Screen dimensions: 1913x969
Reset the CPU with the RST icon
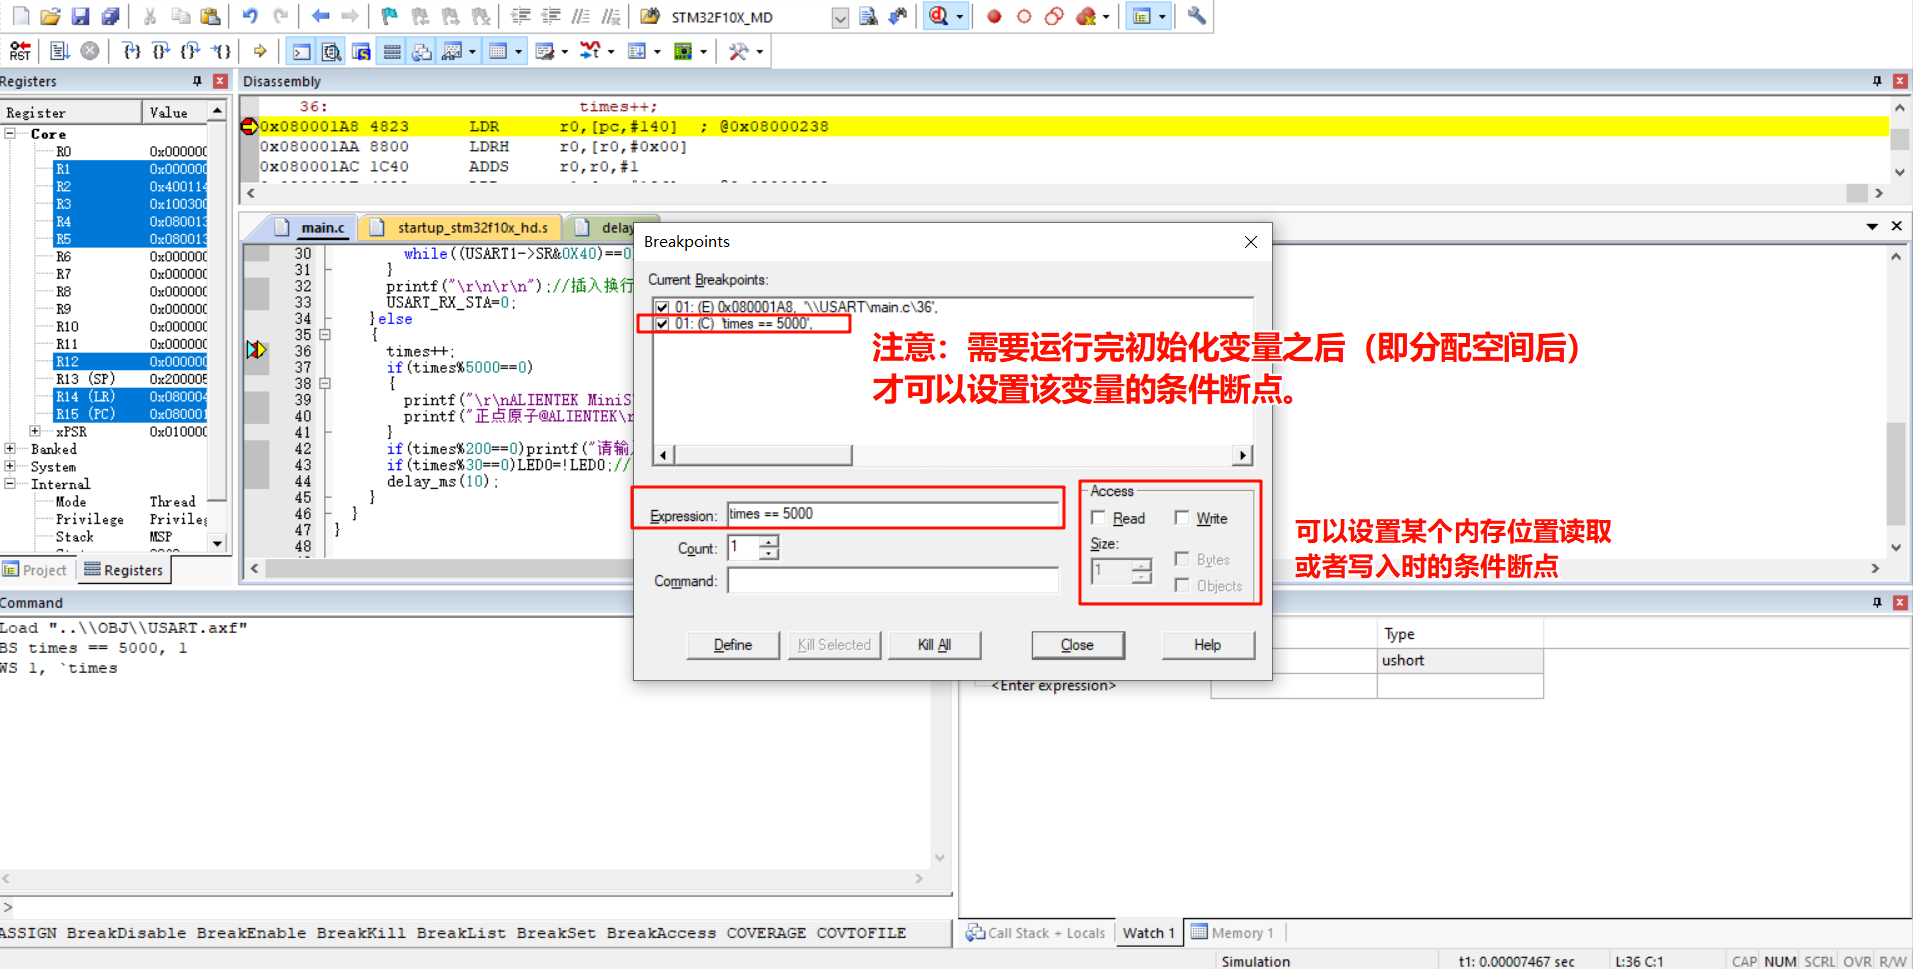pos(20,51)
